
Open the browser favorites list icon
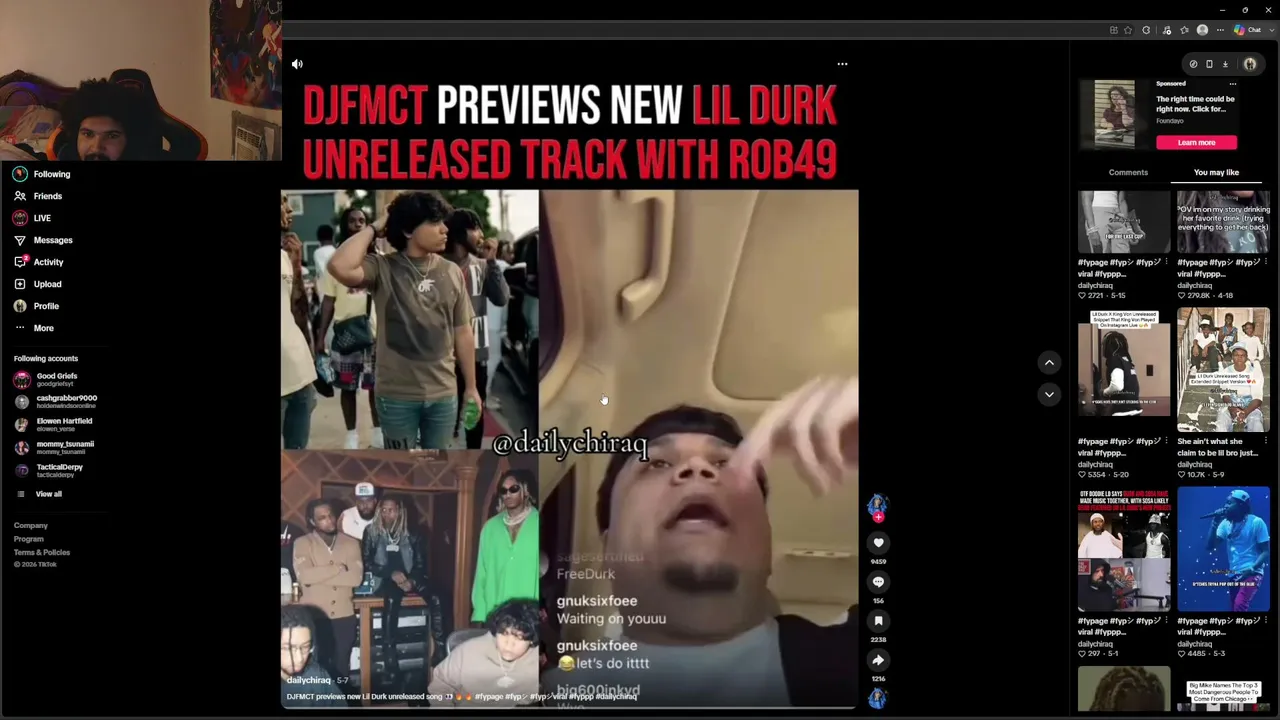pos(1184,30)
